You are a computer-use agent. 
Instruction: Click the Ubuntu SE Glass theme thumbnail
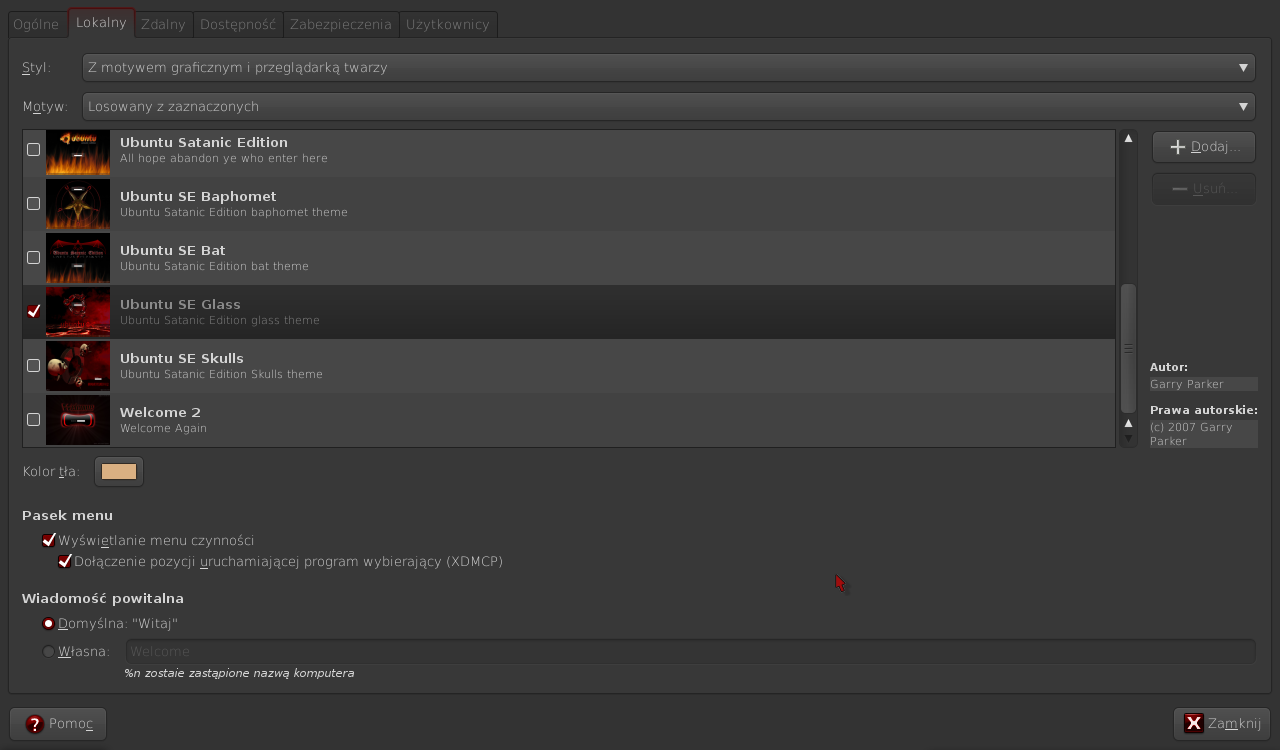(78, 312)
